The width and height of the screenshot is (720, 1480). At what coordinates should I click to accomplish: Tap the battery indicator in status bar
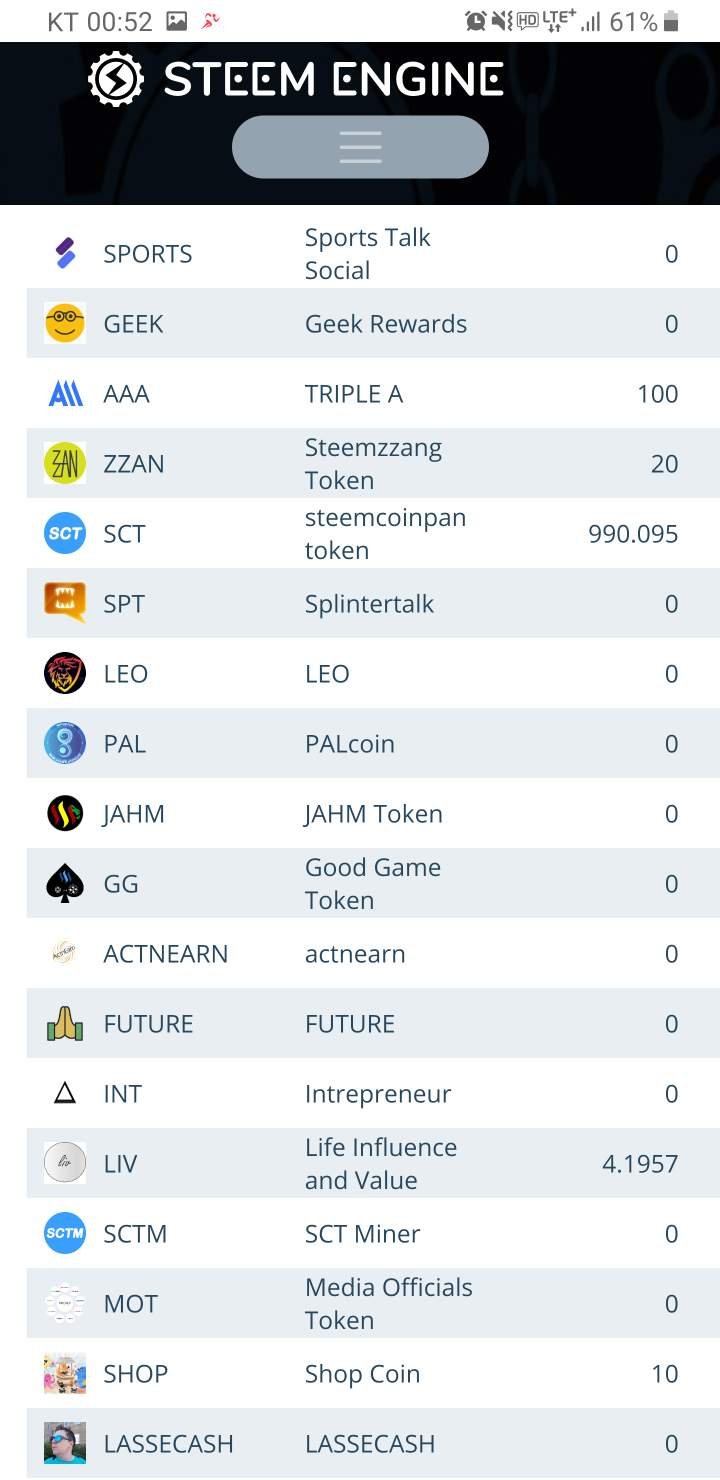pyautogui.click(x=671, y=21)
